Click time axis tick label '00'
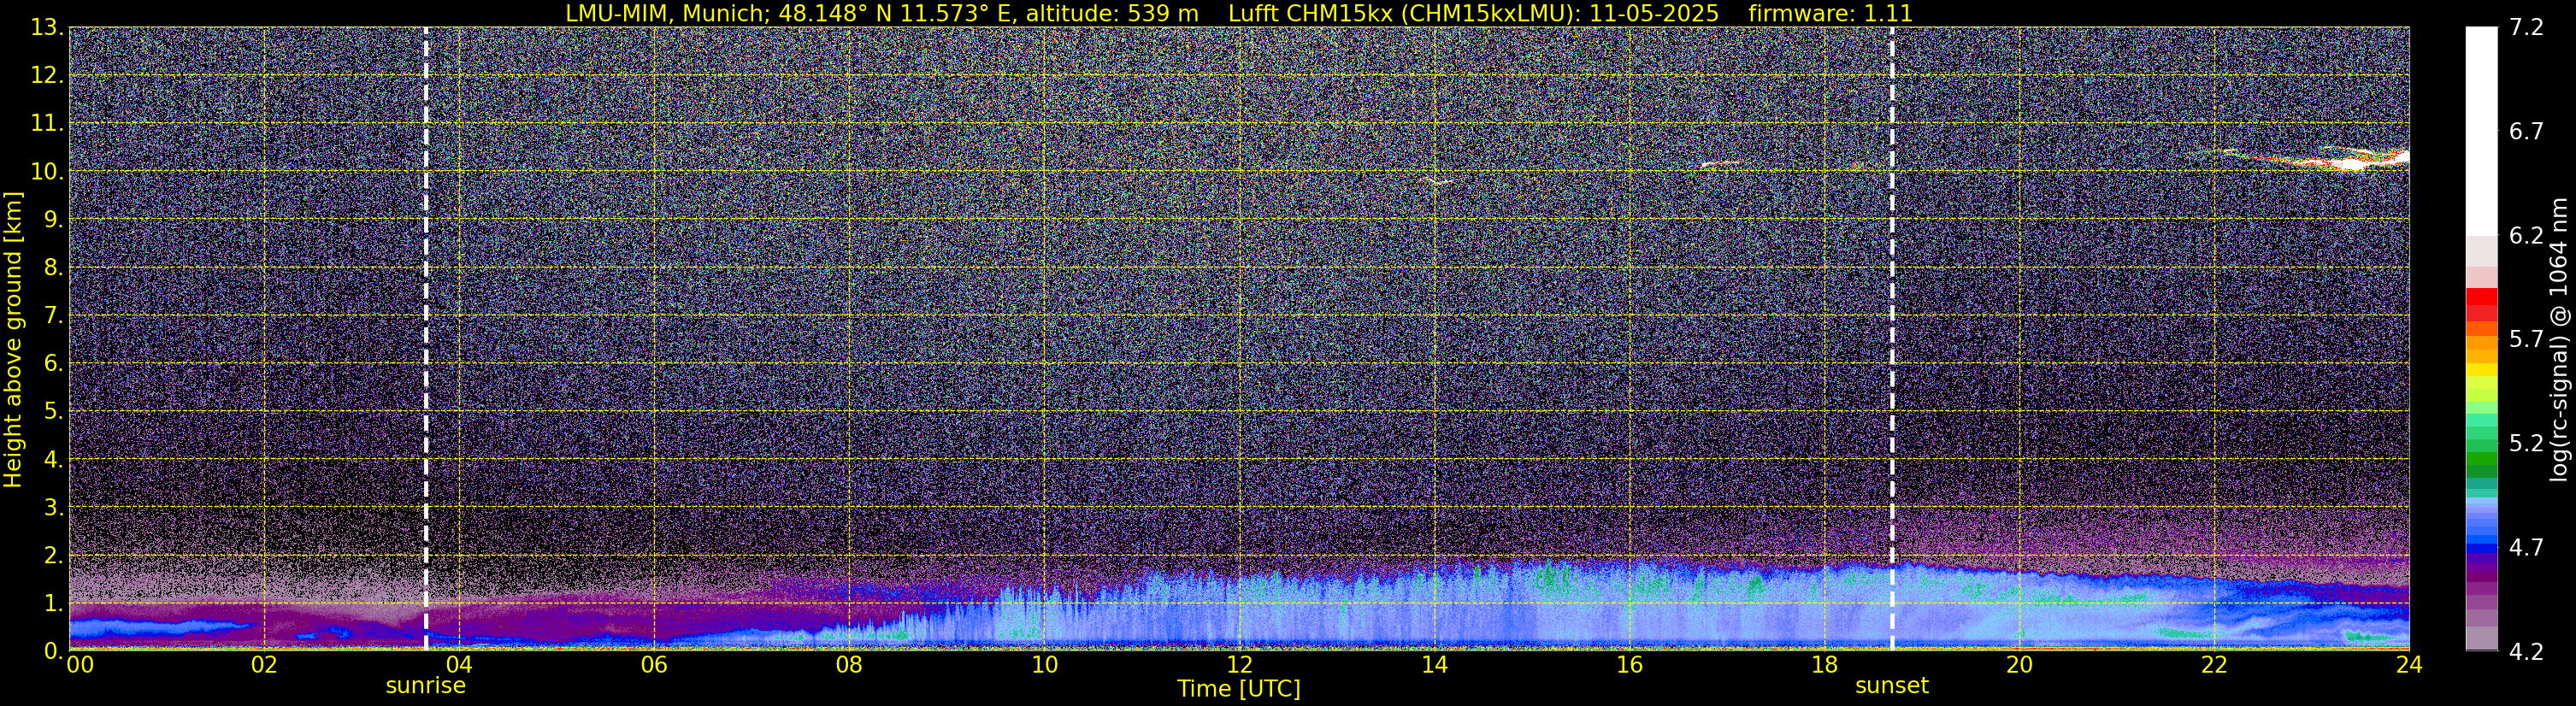 coord(80,665)
